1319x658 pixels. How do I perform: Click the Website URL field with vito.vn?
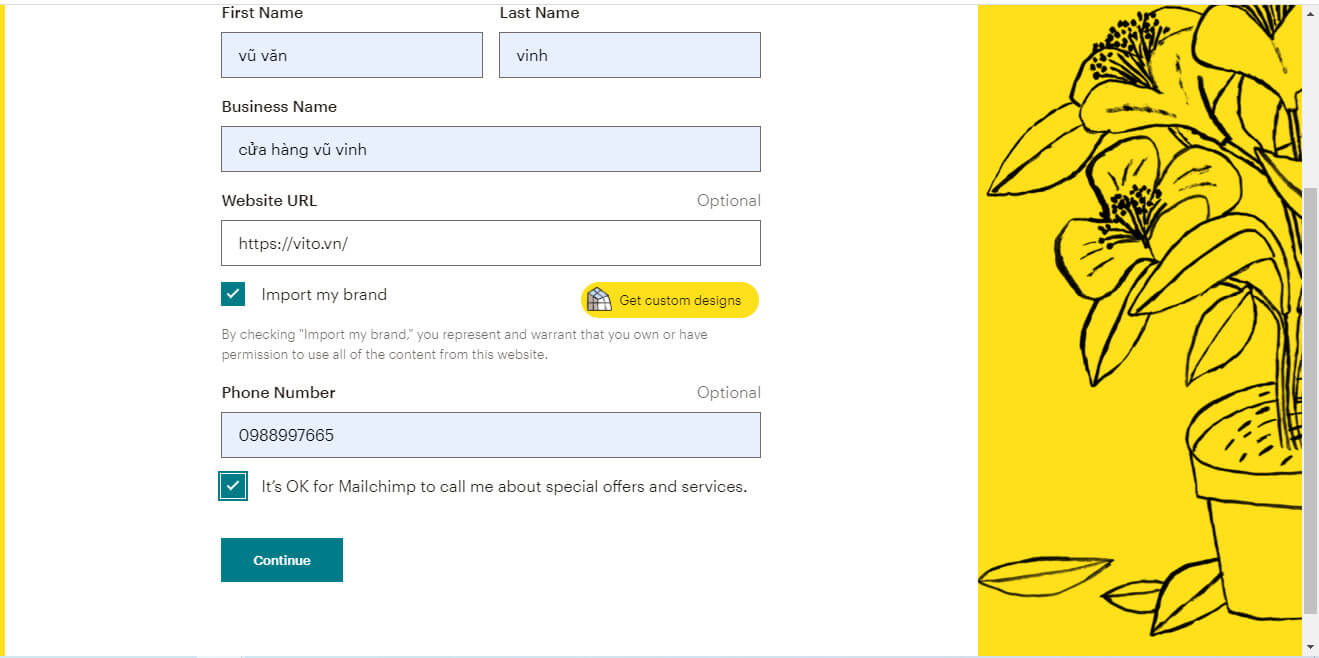490,243
